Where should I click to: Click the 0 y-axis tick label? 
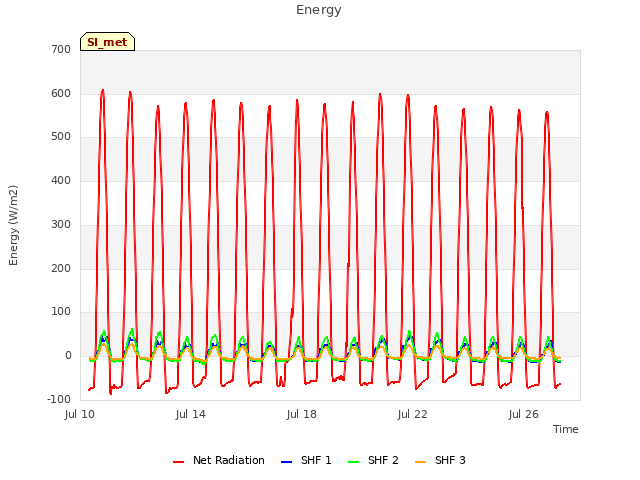tap(68, 356)
